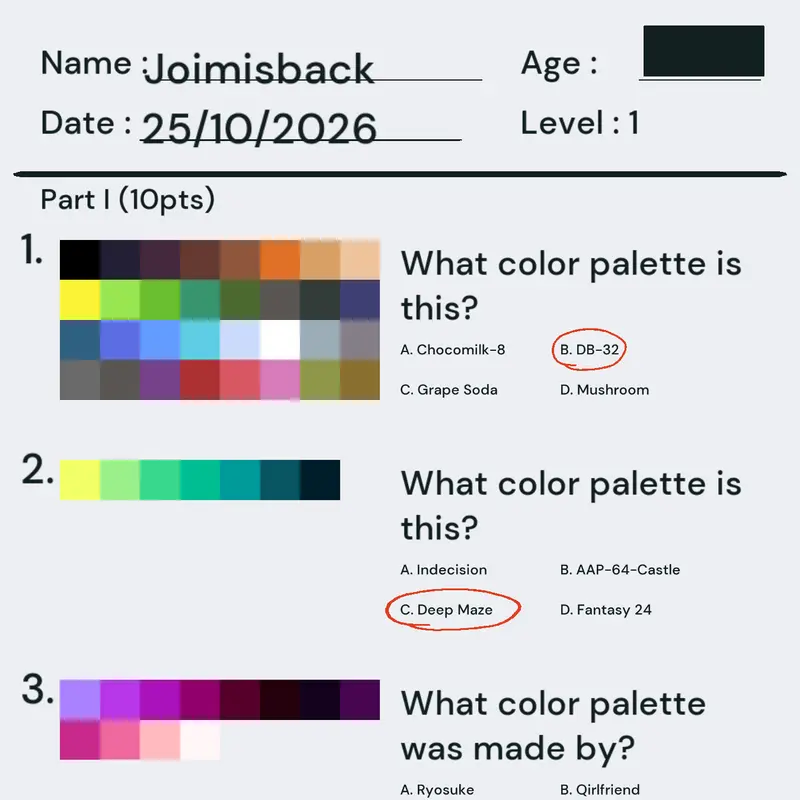Image resolution: width=800 pixels, height=800 pixels.
Task: Choose answer A. Ryosuke
Action: [x=437, y=790]
